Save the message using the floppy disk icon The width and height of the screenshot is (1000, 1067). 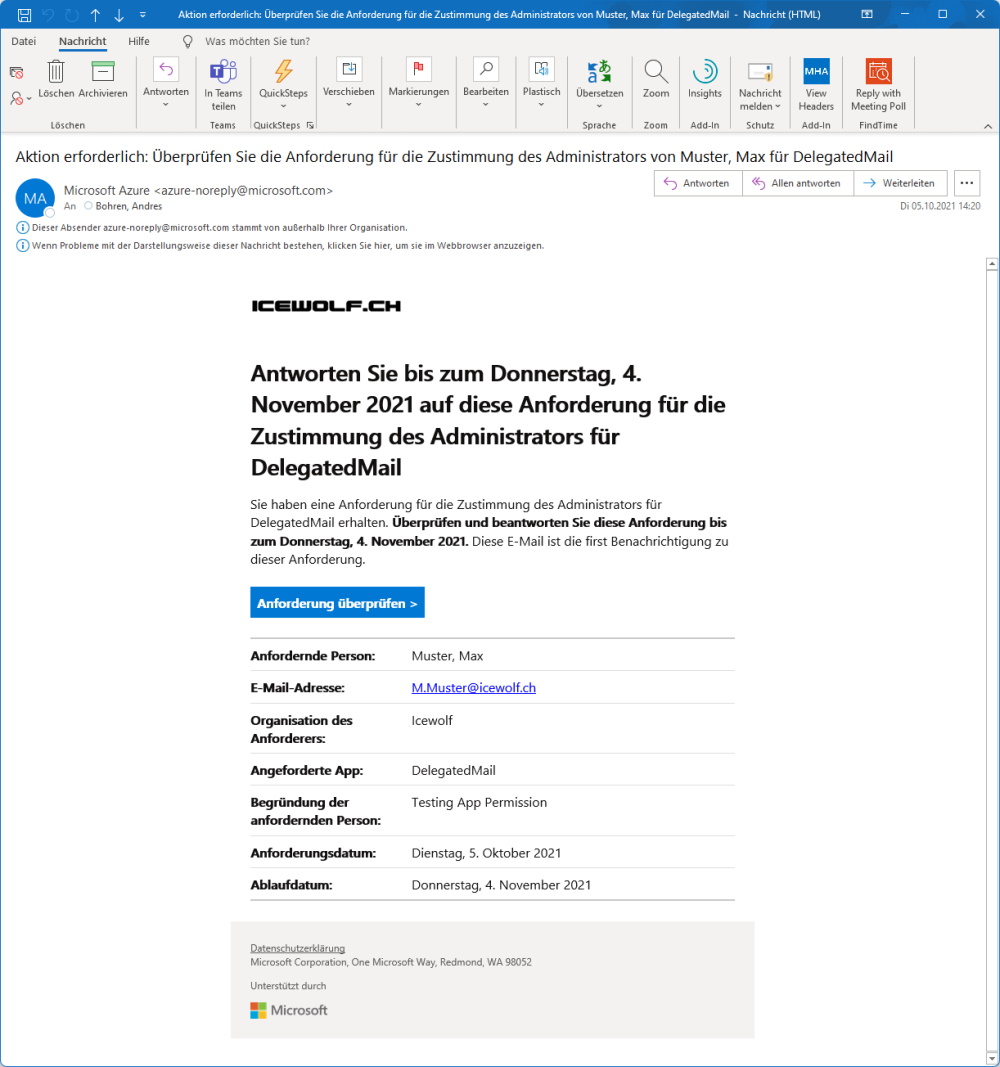[24, 14]
